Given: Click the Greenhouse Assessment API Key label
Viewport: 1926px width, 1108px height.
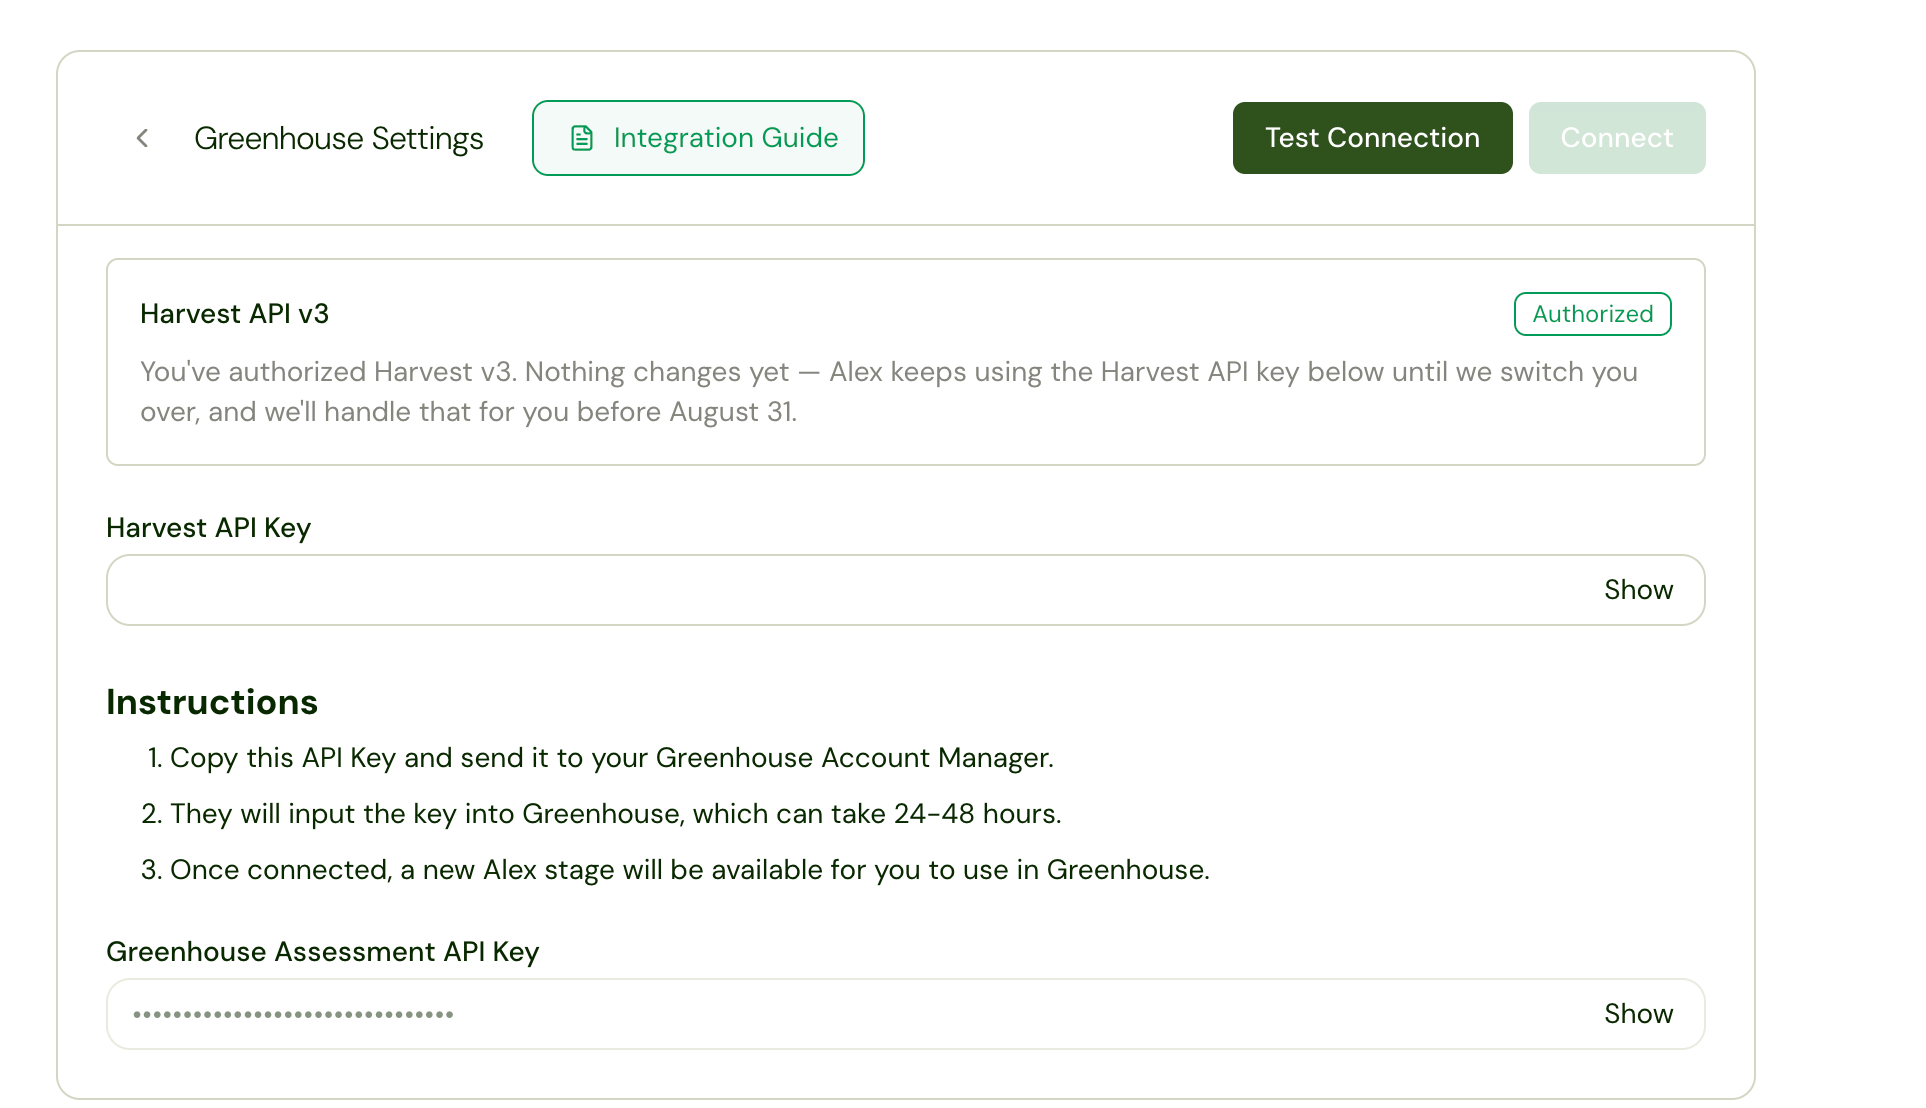Looking at the screenshot, I should click(322, 952).
